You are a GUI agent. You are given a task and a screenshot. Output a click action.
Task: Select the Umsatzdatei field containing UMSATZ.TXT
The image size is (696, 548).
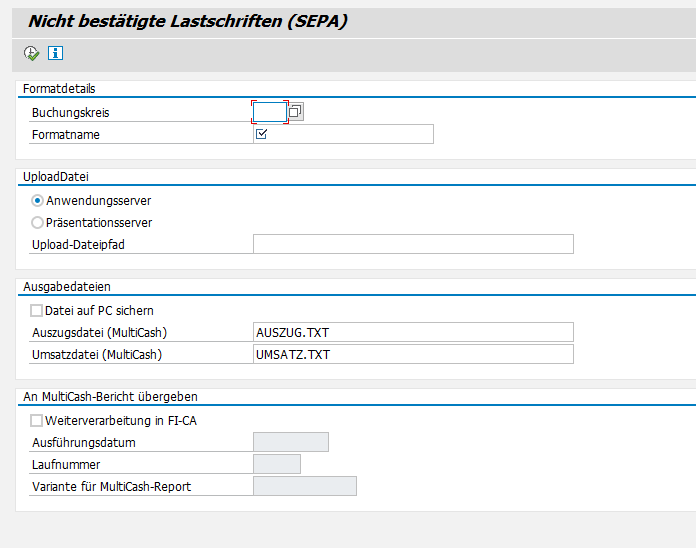point(413,354)
